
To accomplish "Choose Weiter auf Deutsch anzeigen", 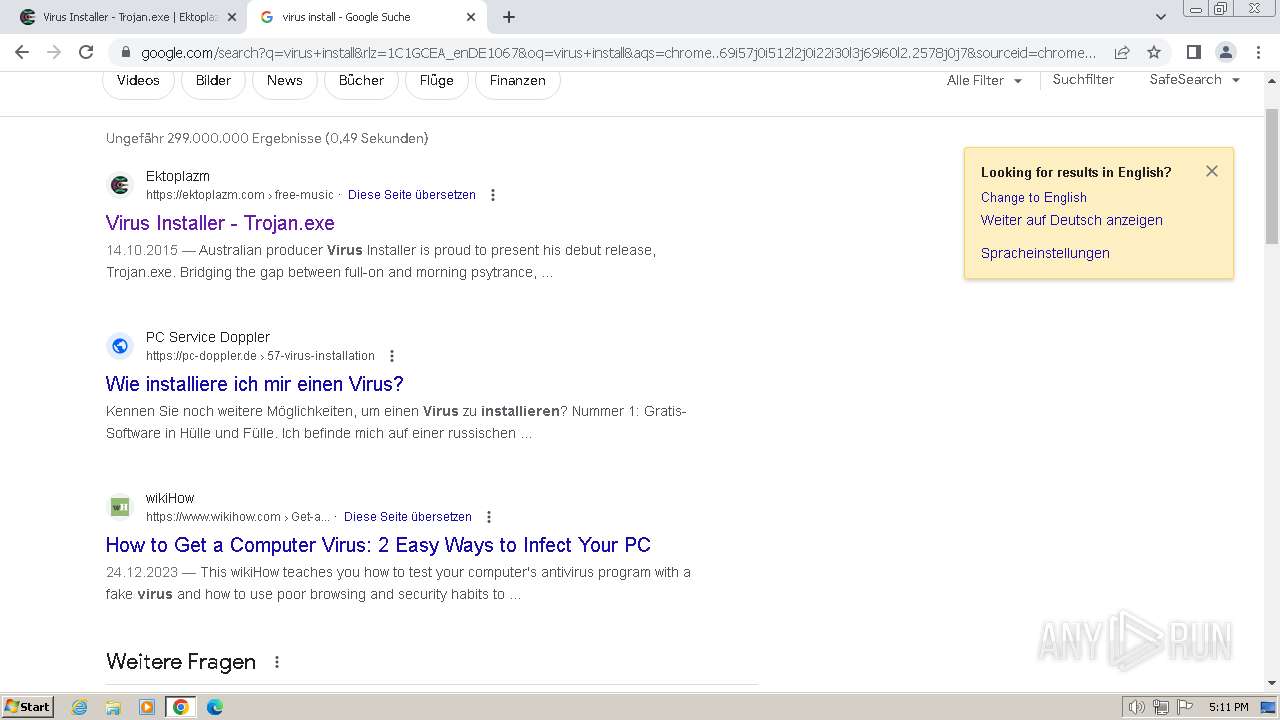I will [1071, 220].
